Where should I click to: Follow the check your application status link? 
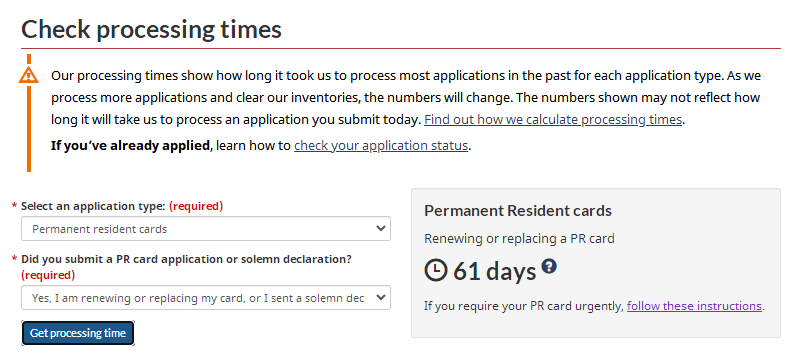pyautogui.click(x=381, y=146)
